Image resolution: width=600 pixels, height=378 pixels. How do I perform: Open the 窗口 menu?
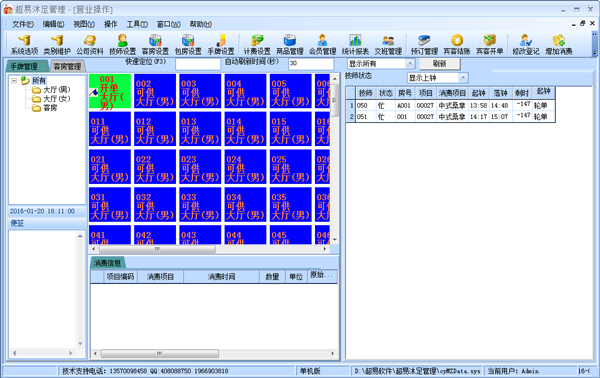pyautogui.click(x=168, y=24)
